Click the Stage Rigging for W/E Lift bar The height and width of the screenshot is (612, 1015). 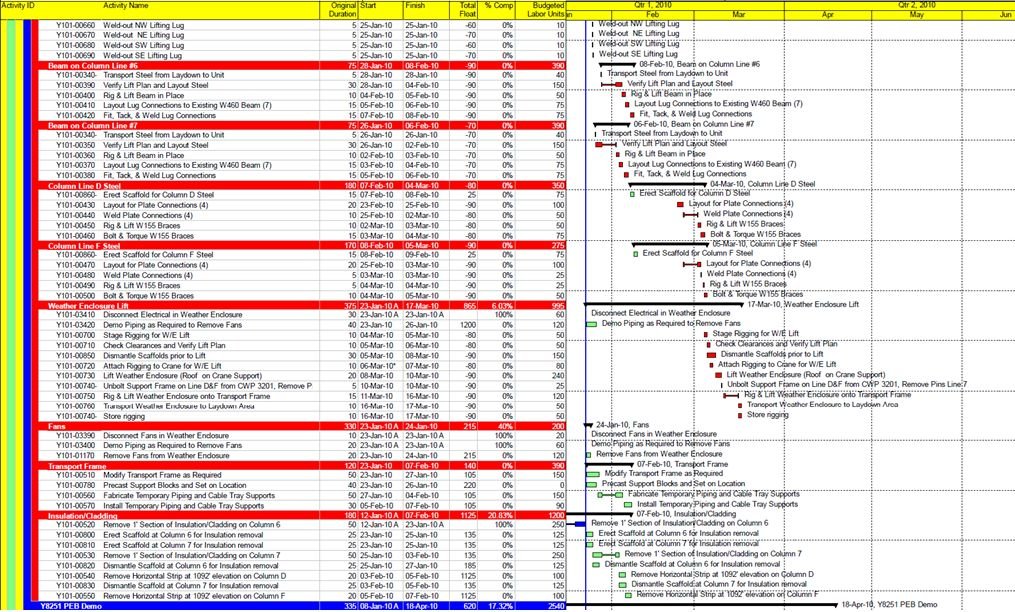[706, 334]
